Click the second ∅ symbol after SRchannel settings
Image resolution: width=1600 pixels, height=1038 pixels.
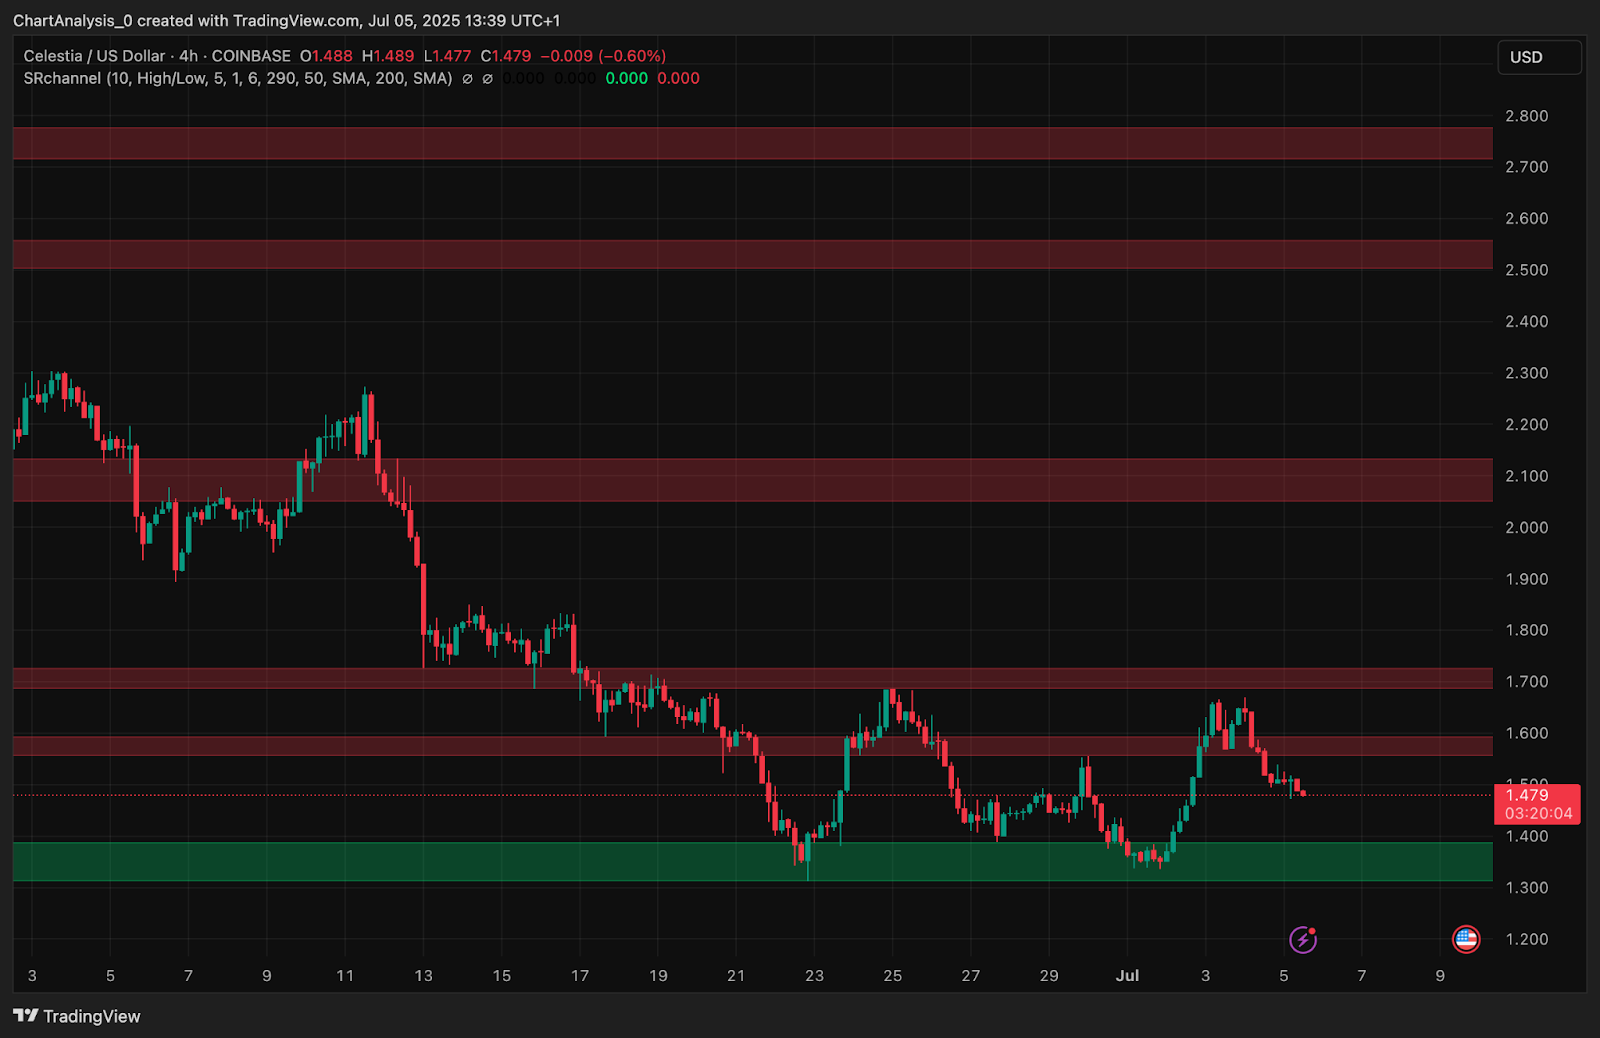[487, 79]
